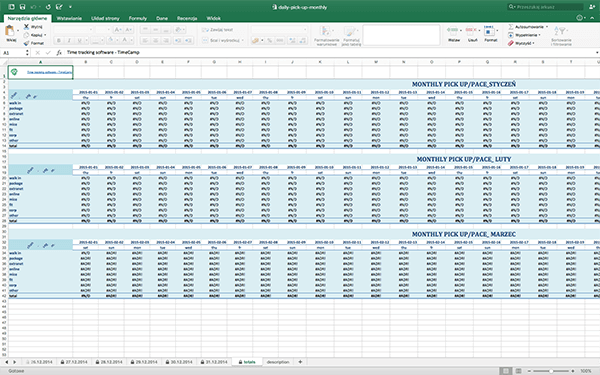
Task: Align text right
Action: (166, 40)
